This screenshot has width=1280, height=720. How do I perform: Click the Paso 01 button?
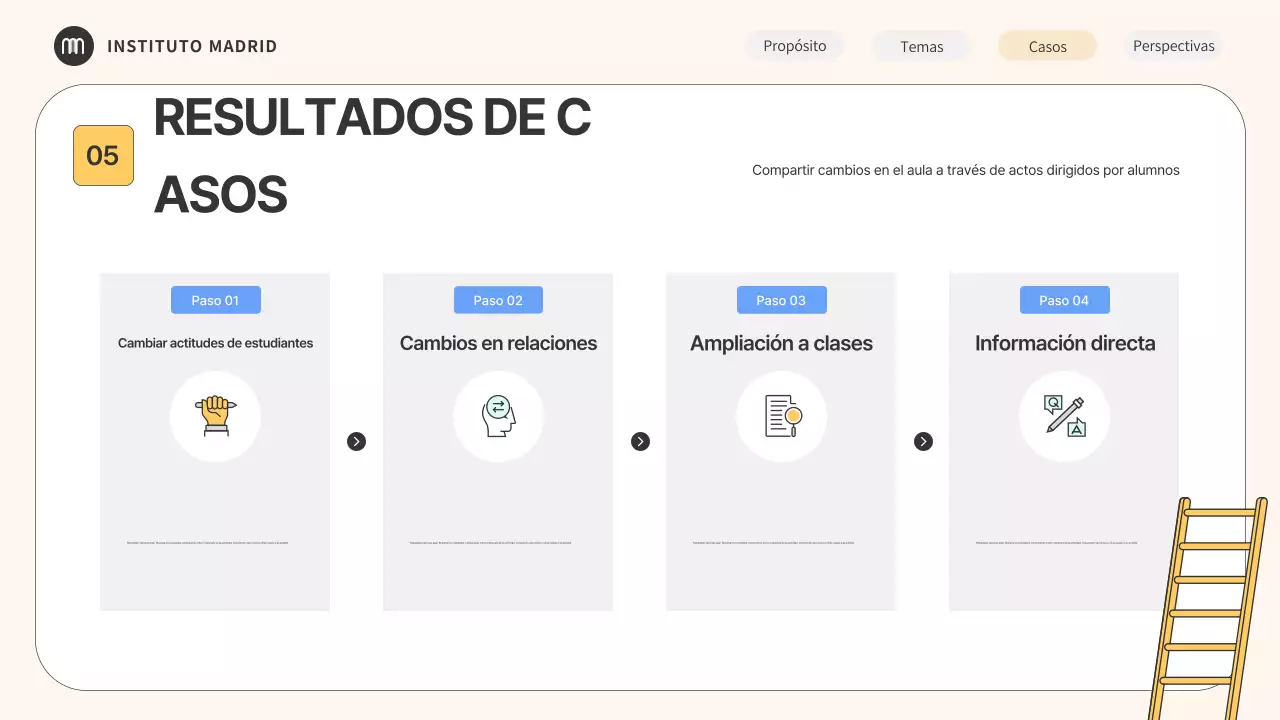point(215,300)
